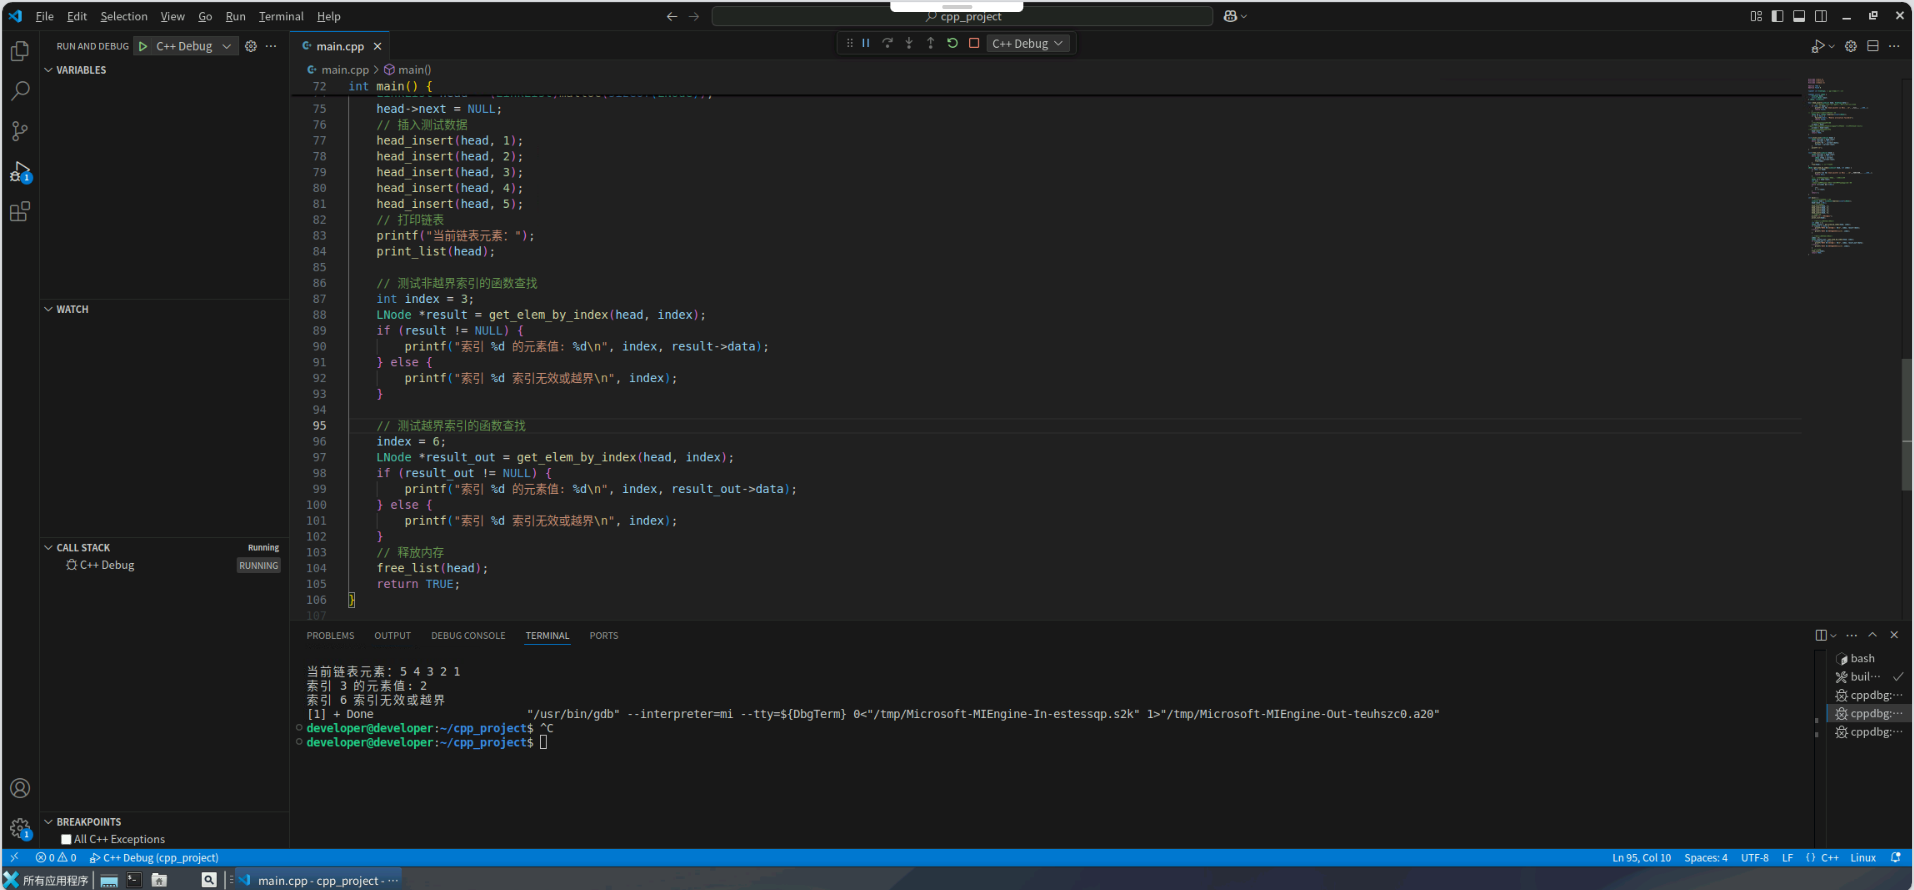Screen dimensions: 1914x890
Task: Toggle secondary side bar visibility
Action: click(1821, 16)
